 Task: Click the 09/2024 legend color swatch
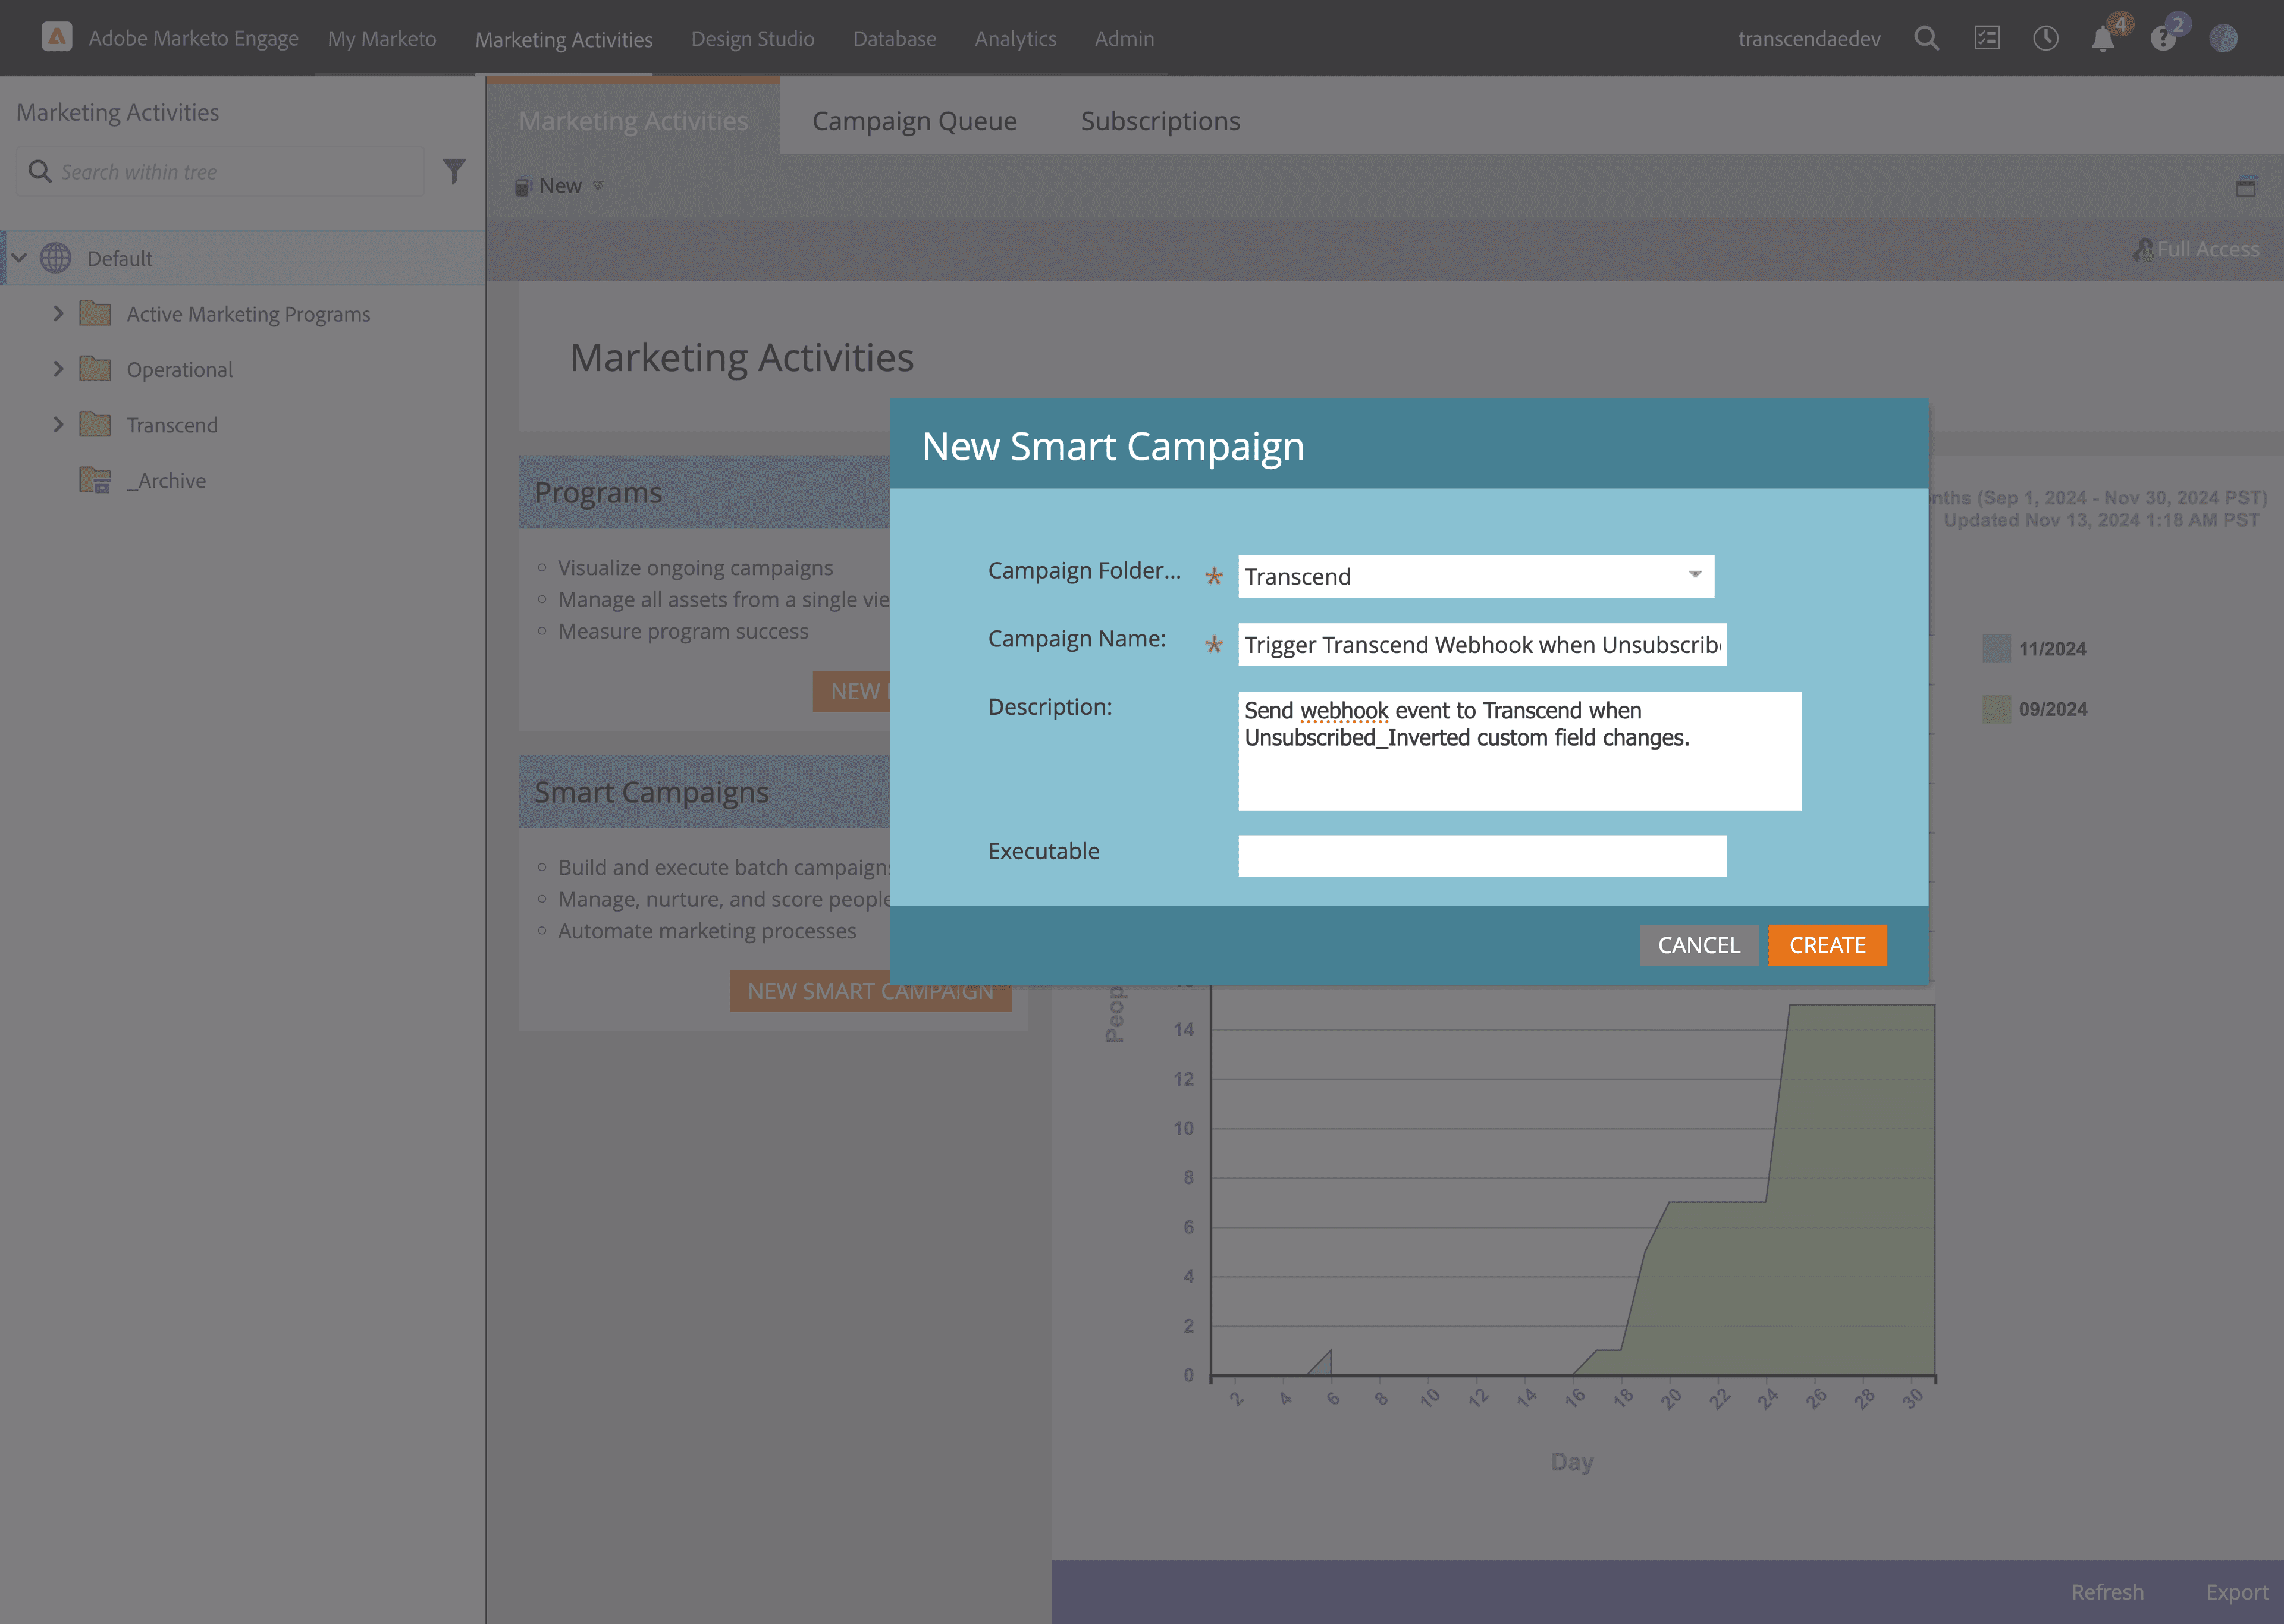(x=1996, y=708)
